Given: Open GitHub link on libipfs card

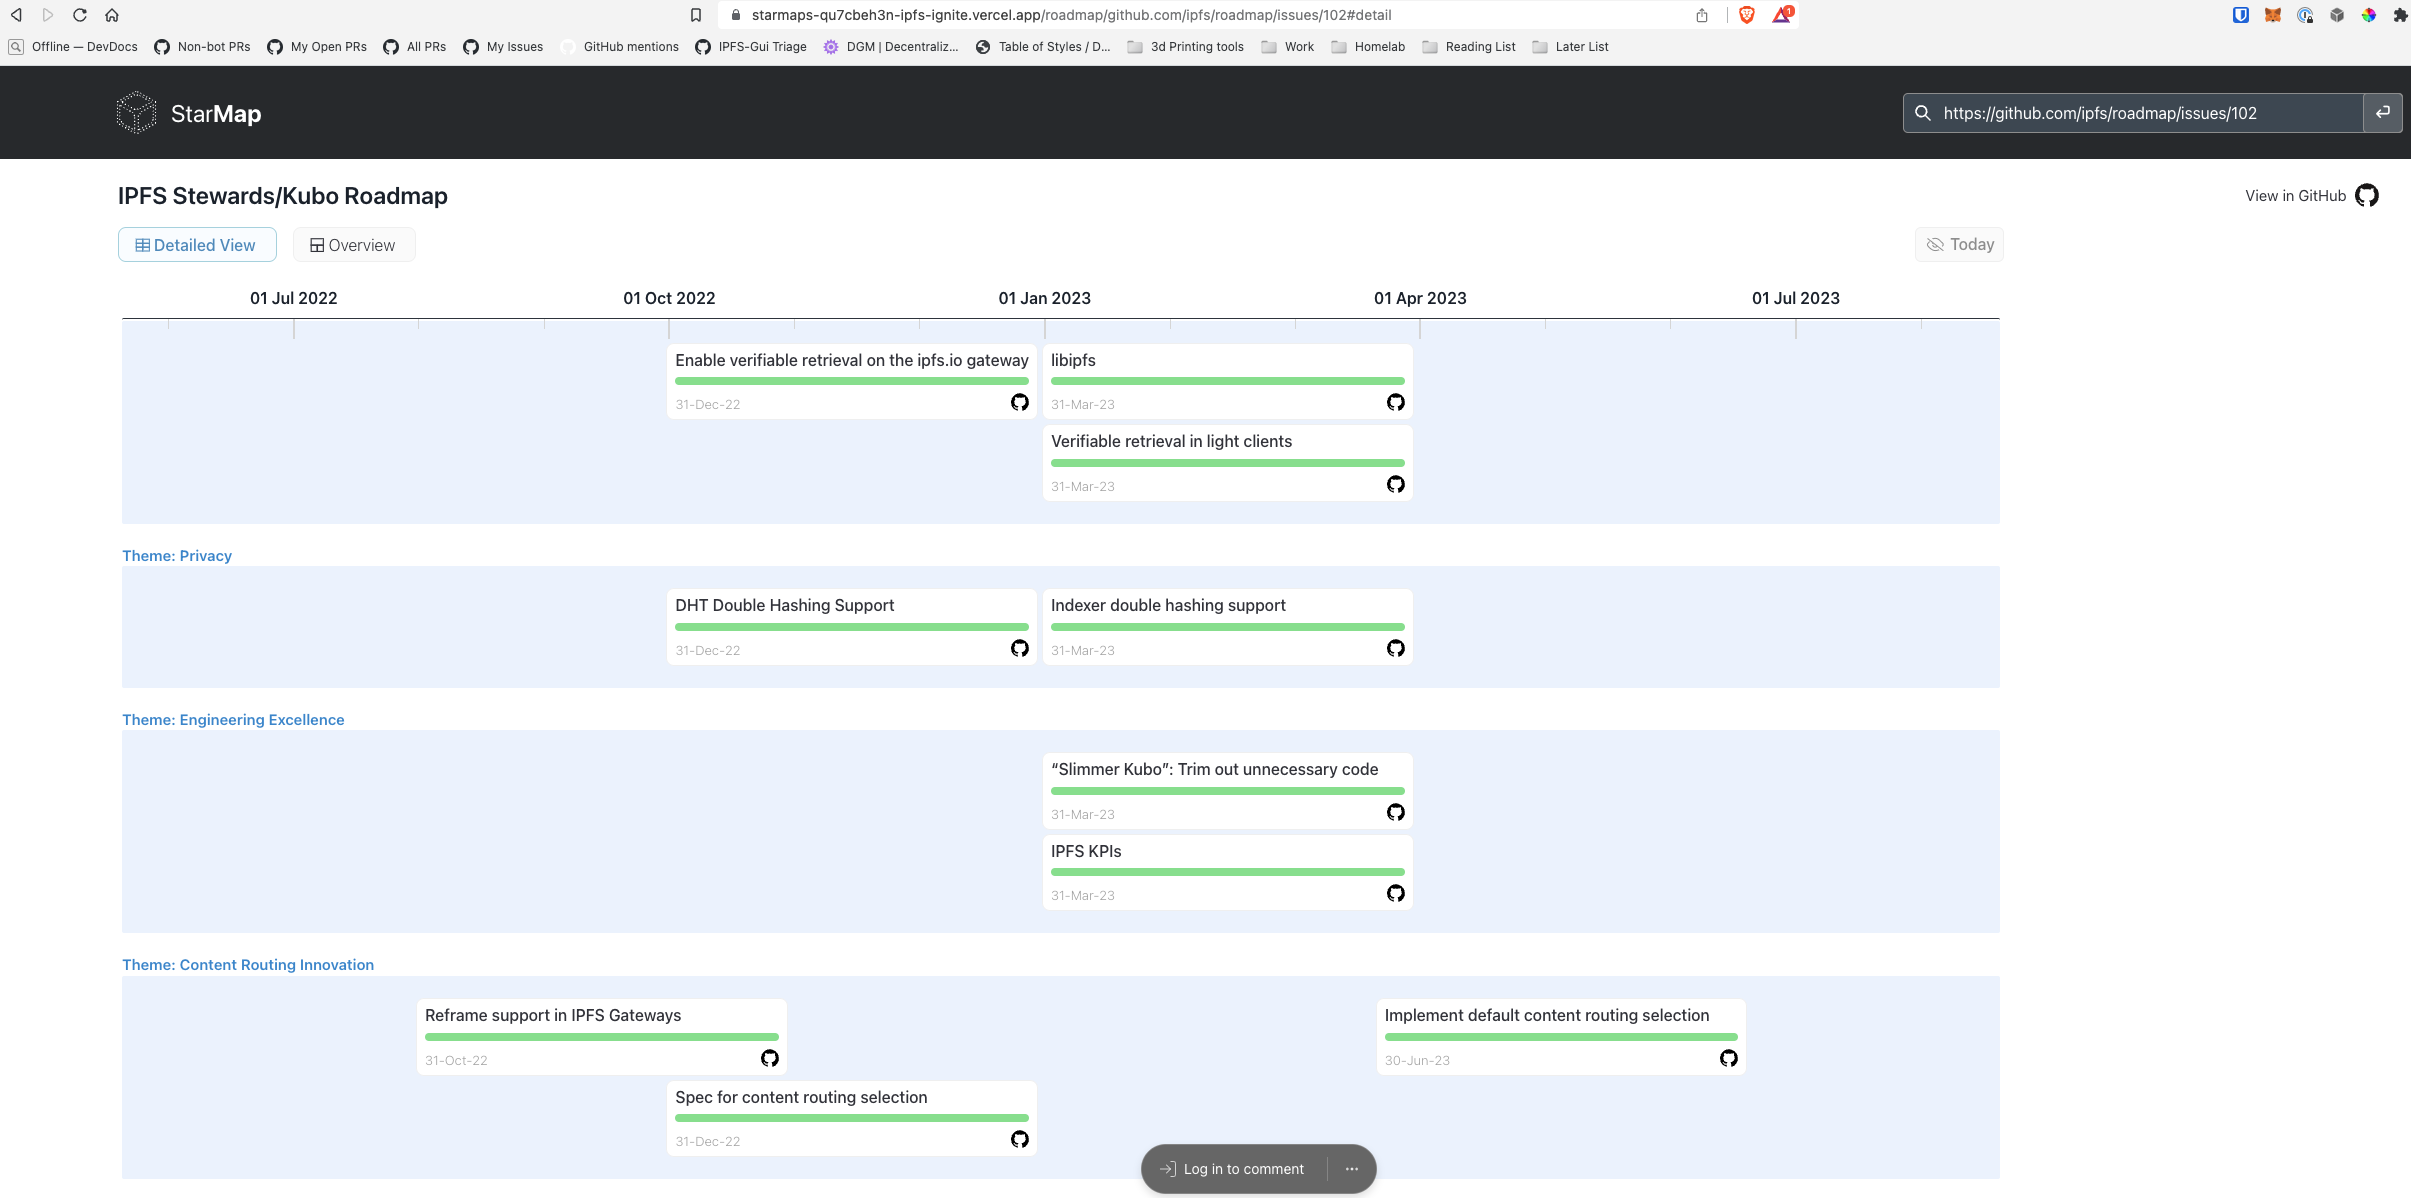Looking at the screenshot, I should 1396,402.
